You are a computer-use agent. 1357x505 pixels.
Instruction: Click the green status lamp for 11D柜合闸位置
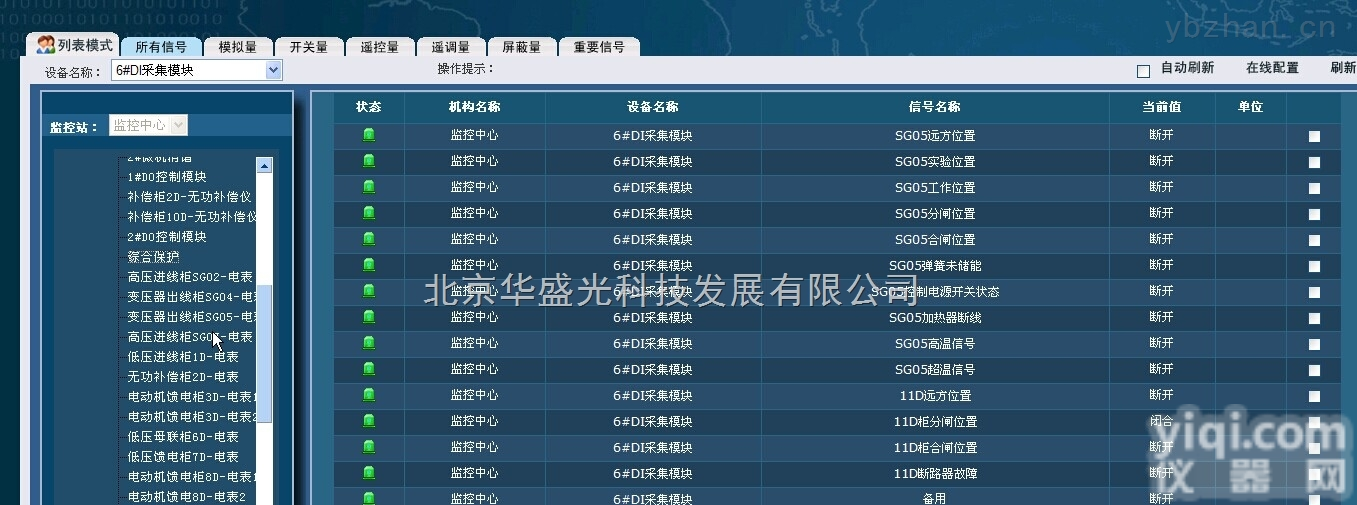click(x=369, y=447)
